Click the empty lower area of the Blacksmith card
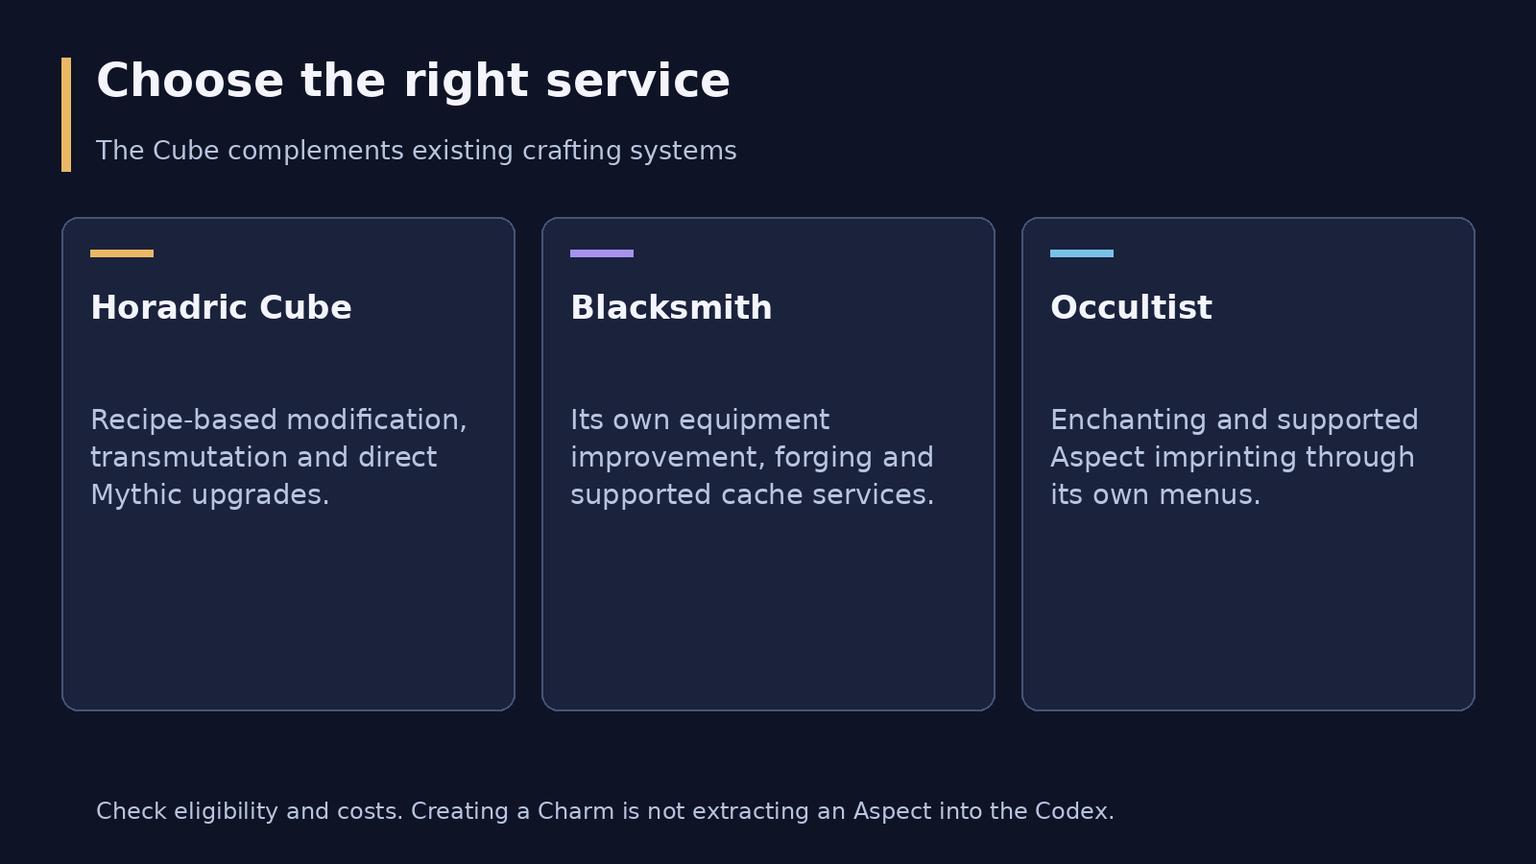Screen dimensions: 1536x864 [x=768, y=610]
